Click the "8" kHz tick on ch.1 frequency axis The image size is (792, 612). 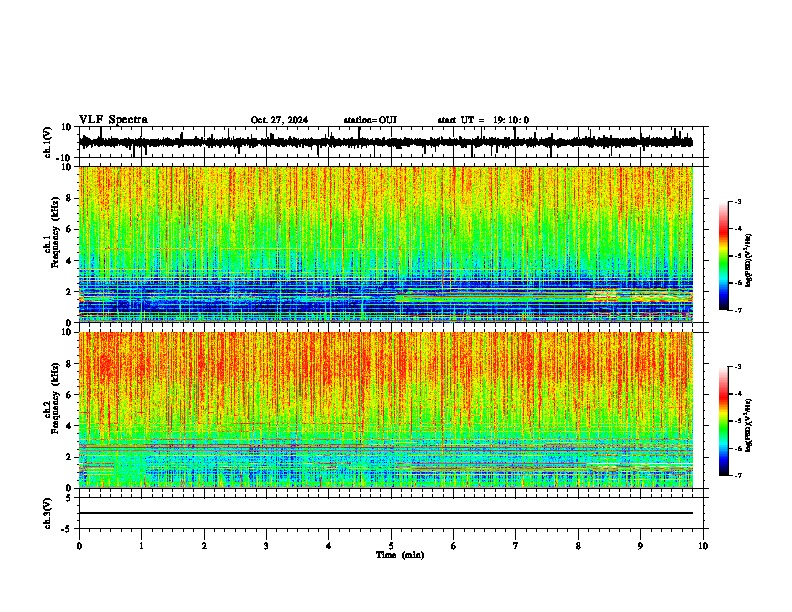tap(69, 198)
